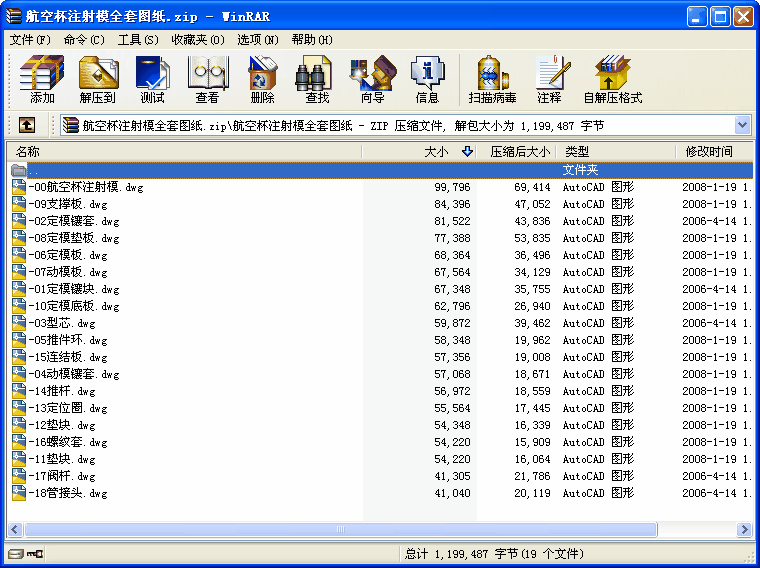Image resolution: width=760 pixels, height=568 pixels.
Task: Select file -00航空杯注射模.dwg
Action: [x=86, y=187]
